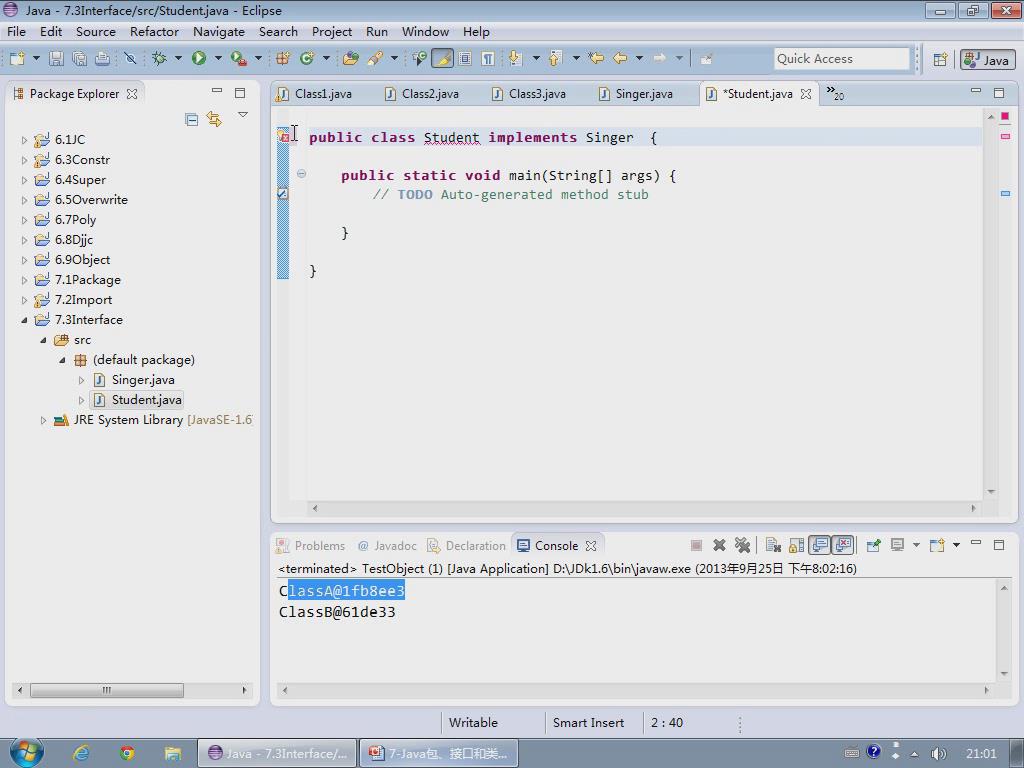Viewport: 1024px width, 768px height.
Task: Open Chrome from the taskbar
Action: [x=127, y=753]
